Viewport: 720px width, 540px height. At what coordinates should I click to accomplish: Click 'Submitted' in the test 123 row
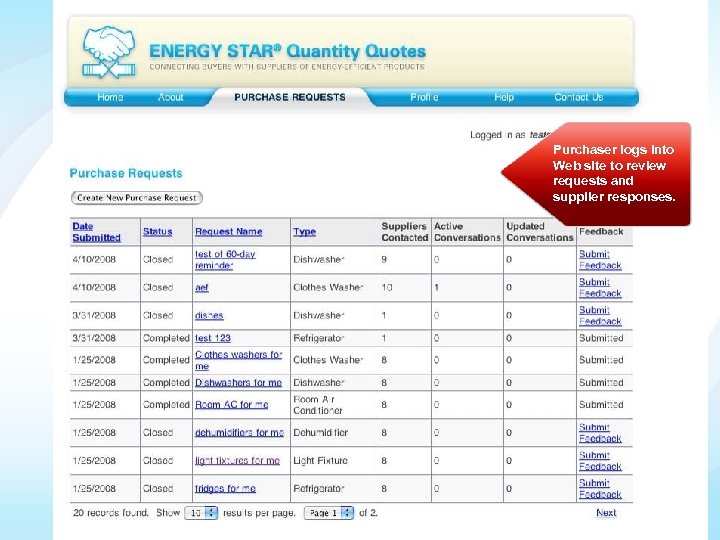601,338
